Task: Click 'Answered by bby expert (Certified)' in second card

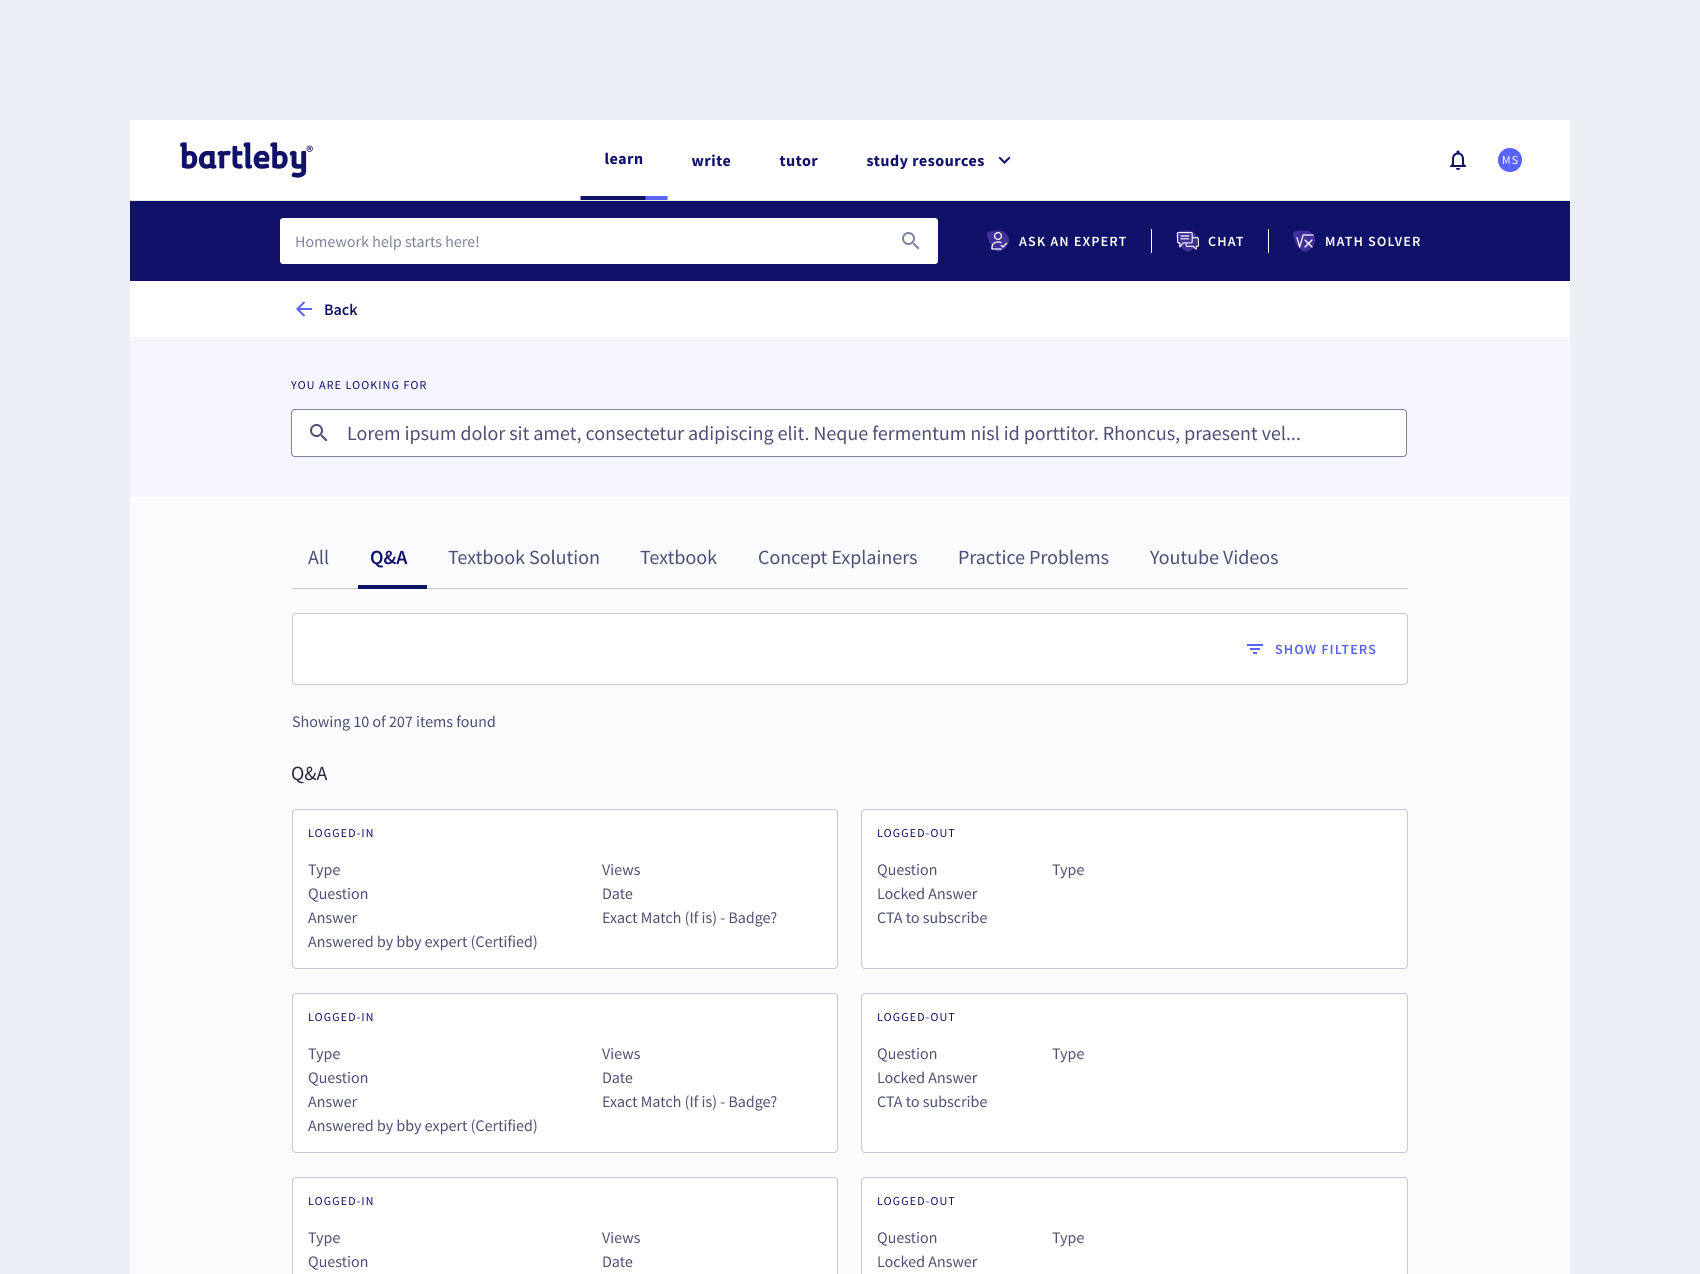Action: pos(423,1126)
